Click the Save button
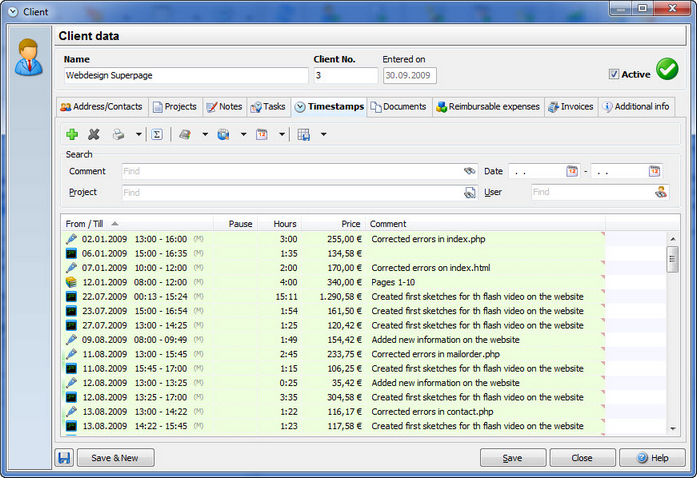 point(513,458)
